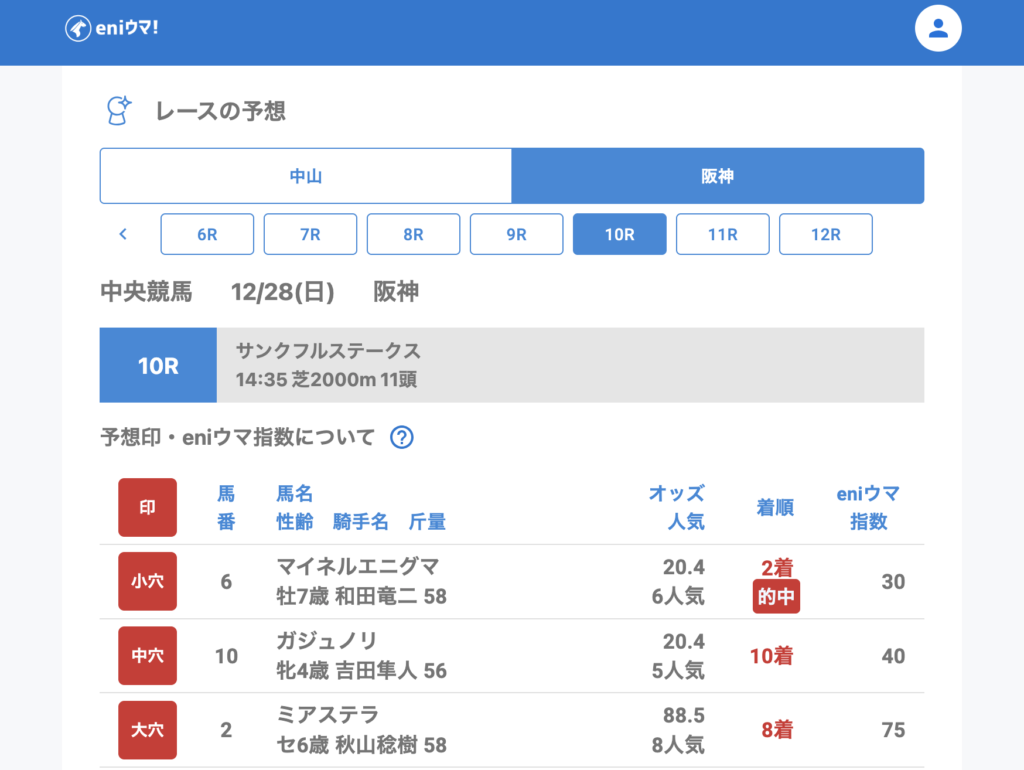Select race 7R

pyautogui.click(x=310, y=234)
